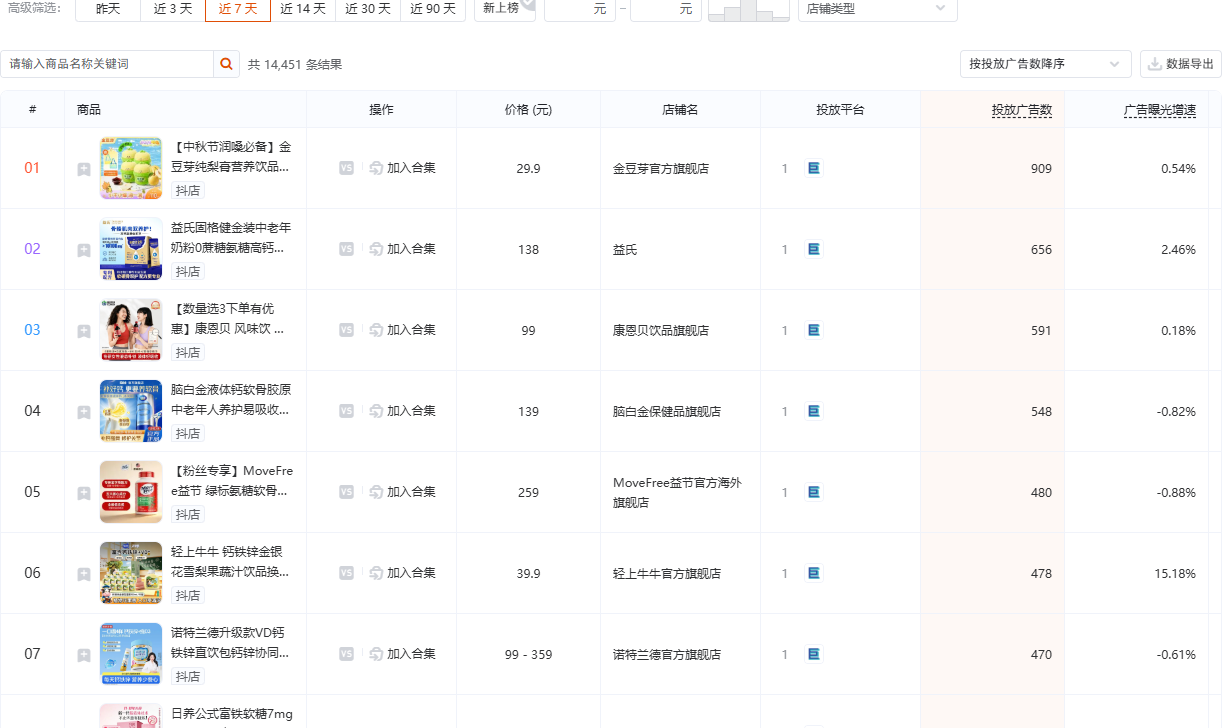This screenshot has width=1222, height=728.
Task: Click 加入合集 for 诺特兰德升级款VD钙 product
Action: [x=402, y=654]
